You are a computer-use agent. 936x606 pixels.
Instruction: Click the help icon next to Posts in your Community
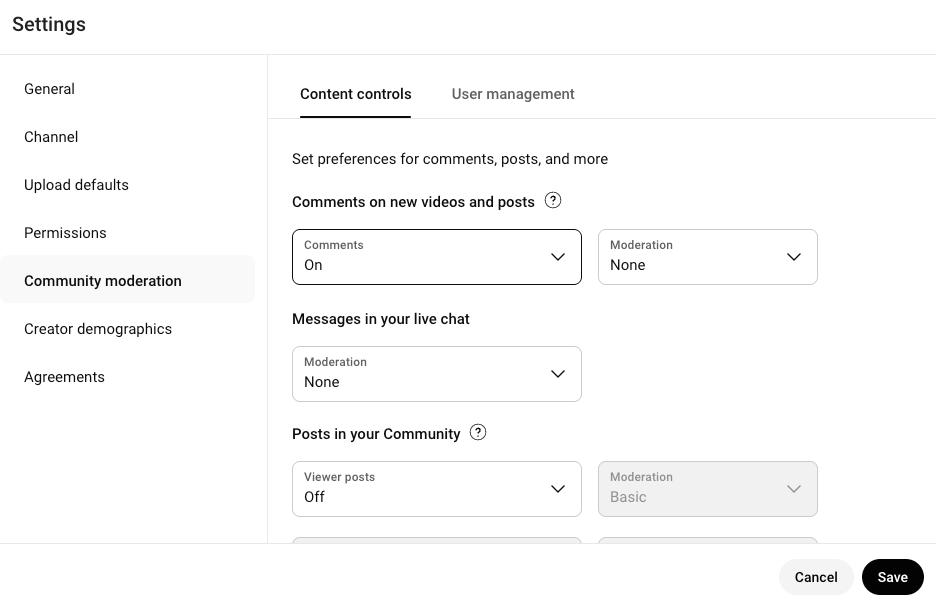tap(478, 432)
